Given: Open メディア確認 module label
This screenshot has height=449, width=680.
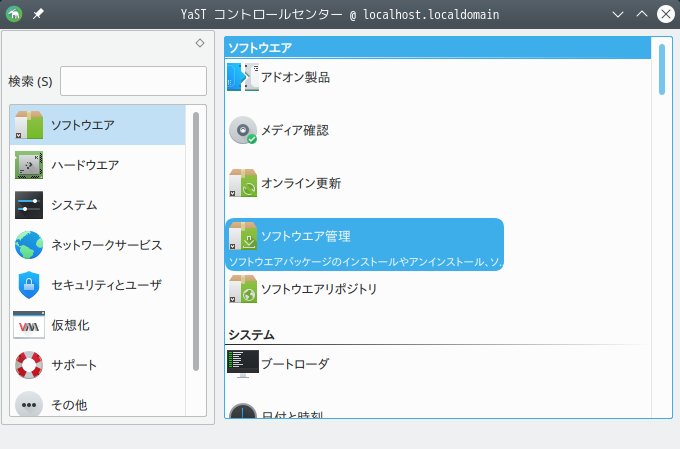Looking at the screenshot, I should (x=295, y=130).
